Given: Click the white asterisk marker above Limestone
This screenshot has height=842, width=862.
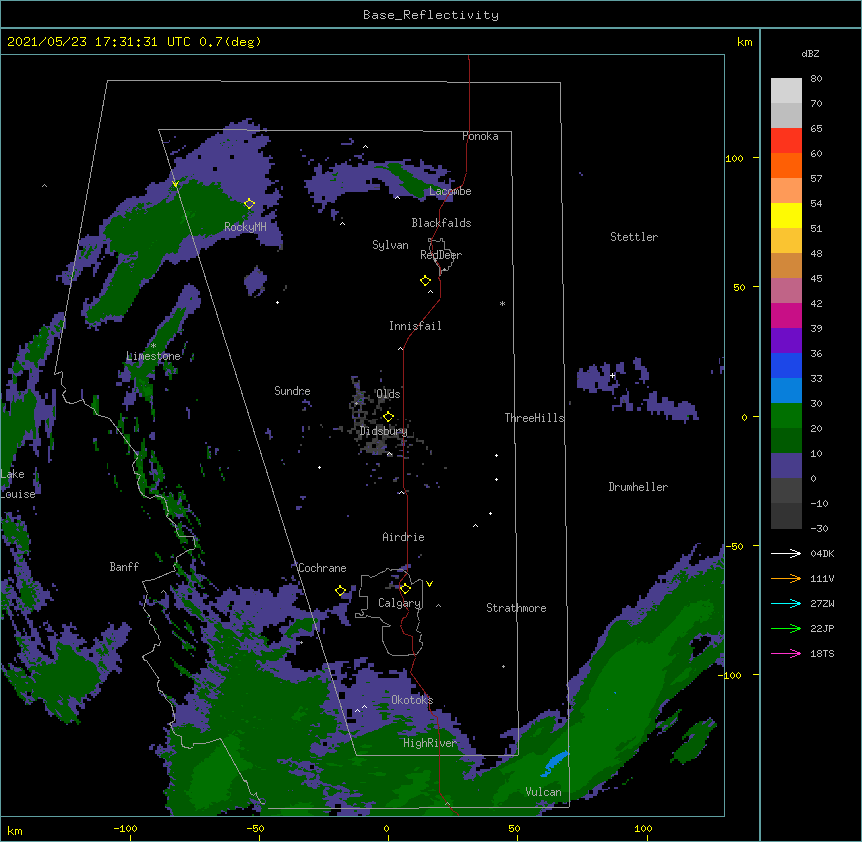Looking at the screenshot, I should (153, 346).
